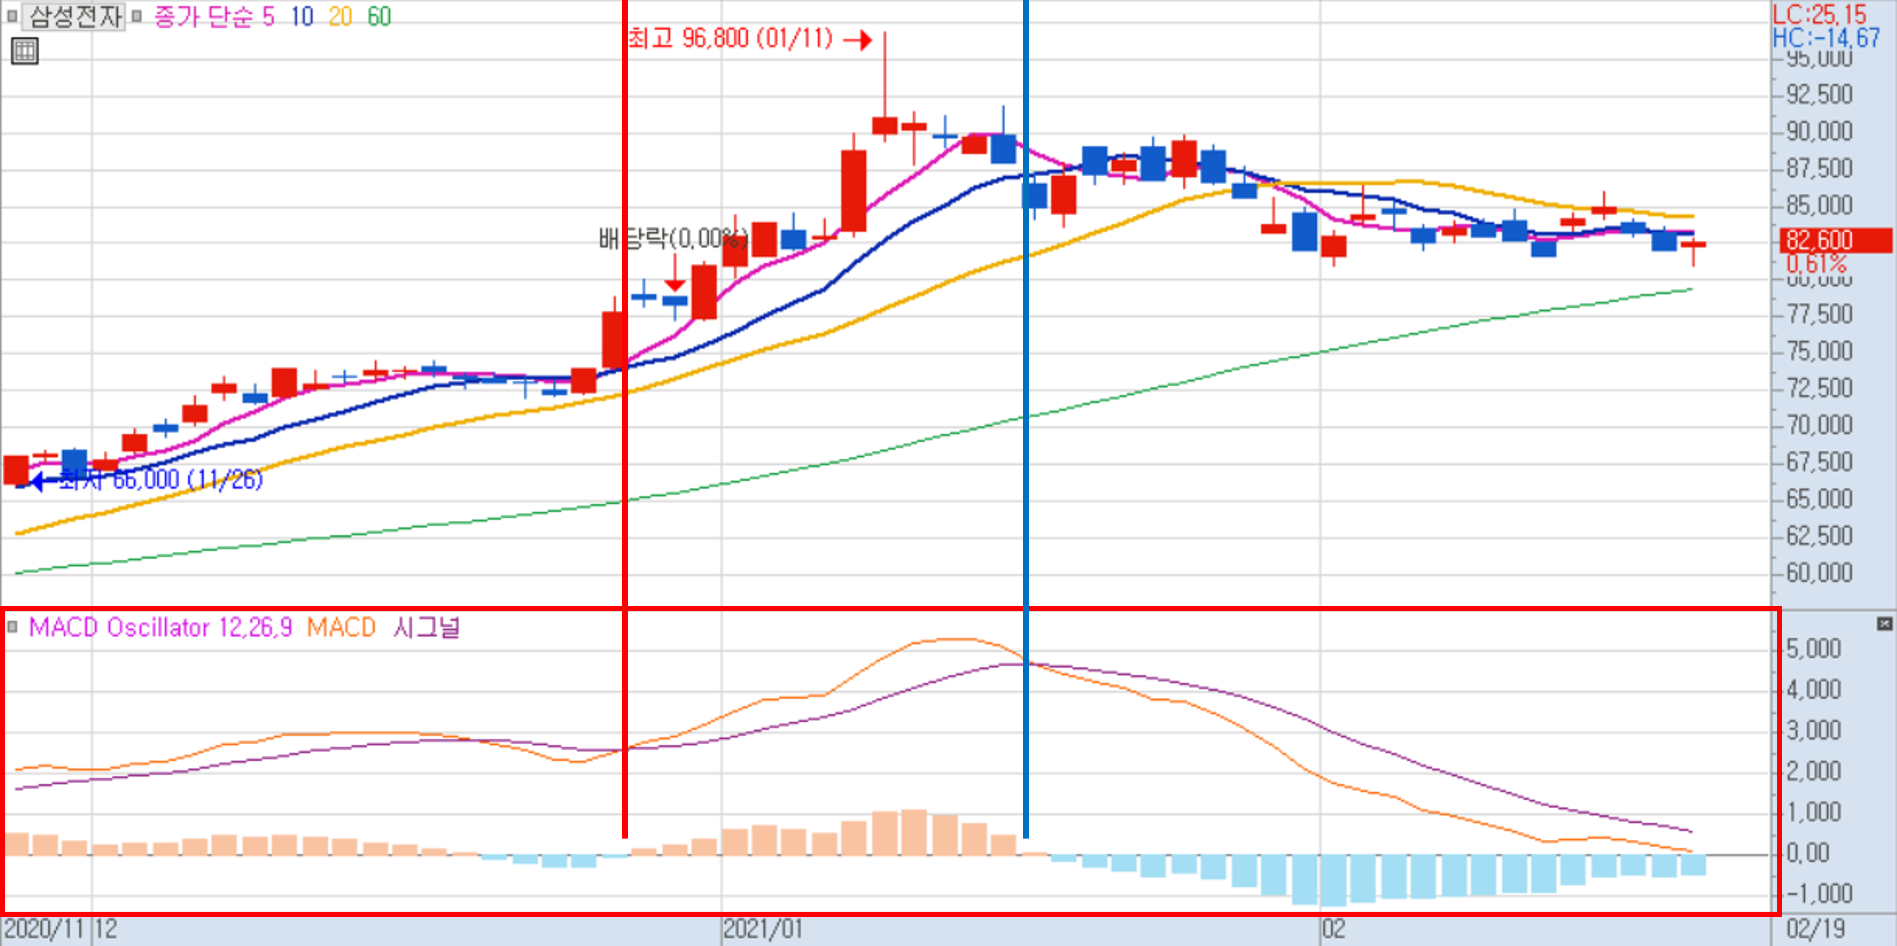Toggle the square marker before 종가 단순
Image resolution: width=1897 pixels, height=946 pixels.
click(x=137, y=16)
